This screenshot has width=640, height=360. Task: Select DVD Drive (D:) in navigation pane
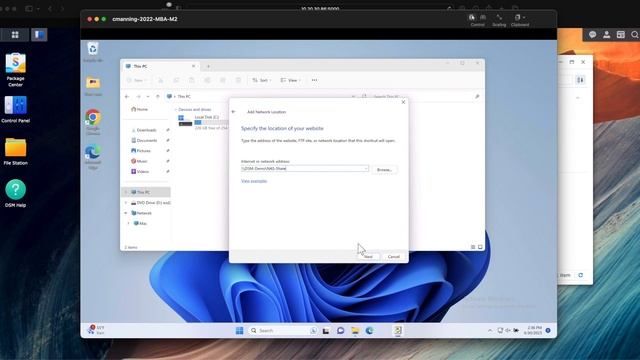[150, 203]
